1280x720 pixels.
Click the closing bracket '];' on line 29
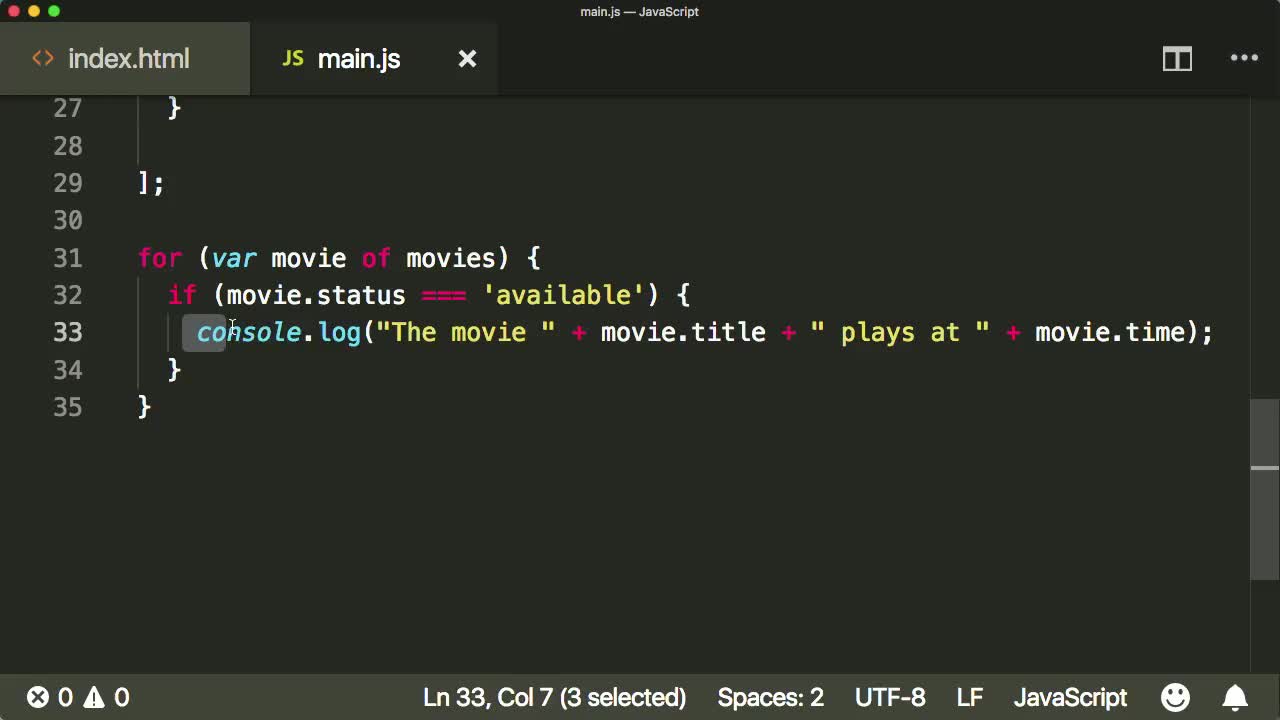pyautogui.click(x=151, y=183)
